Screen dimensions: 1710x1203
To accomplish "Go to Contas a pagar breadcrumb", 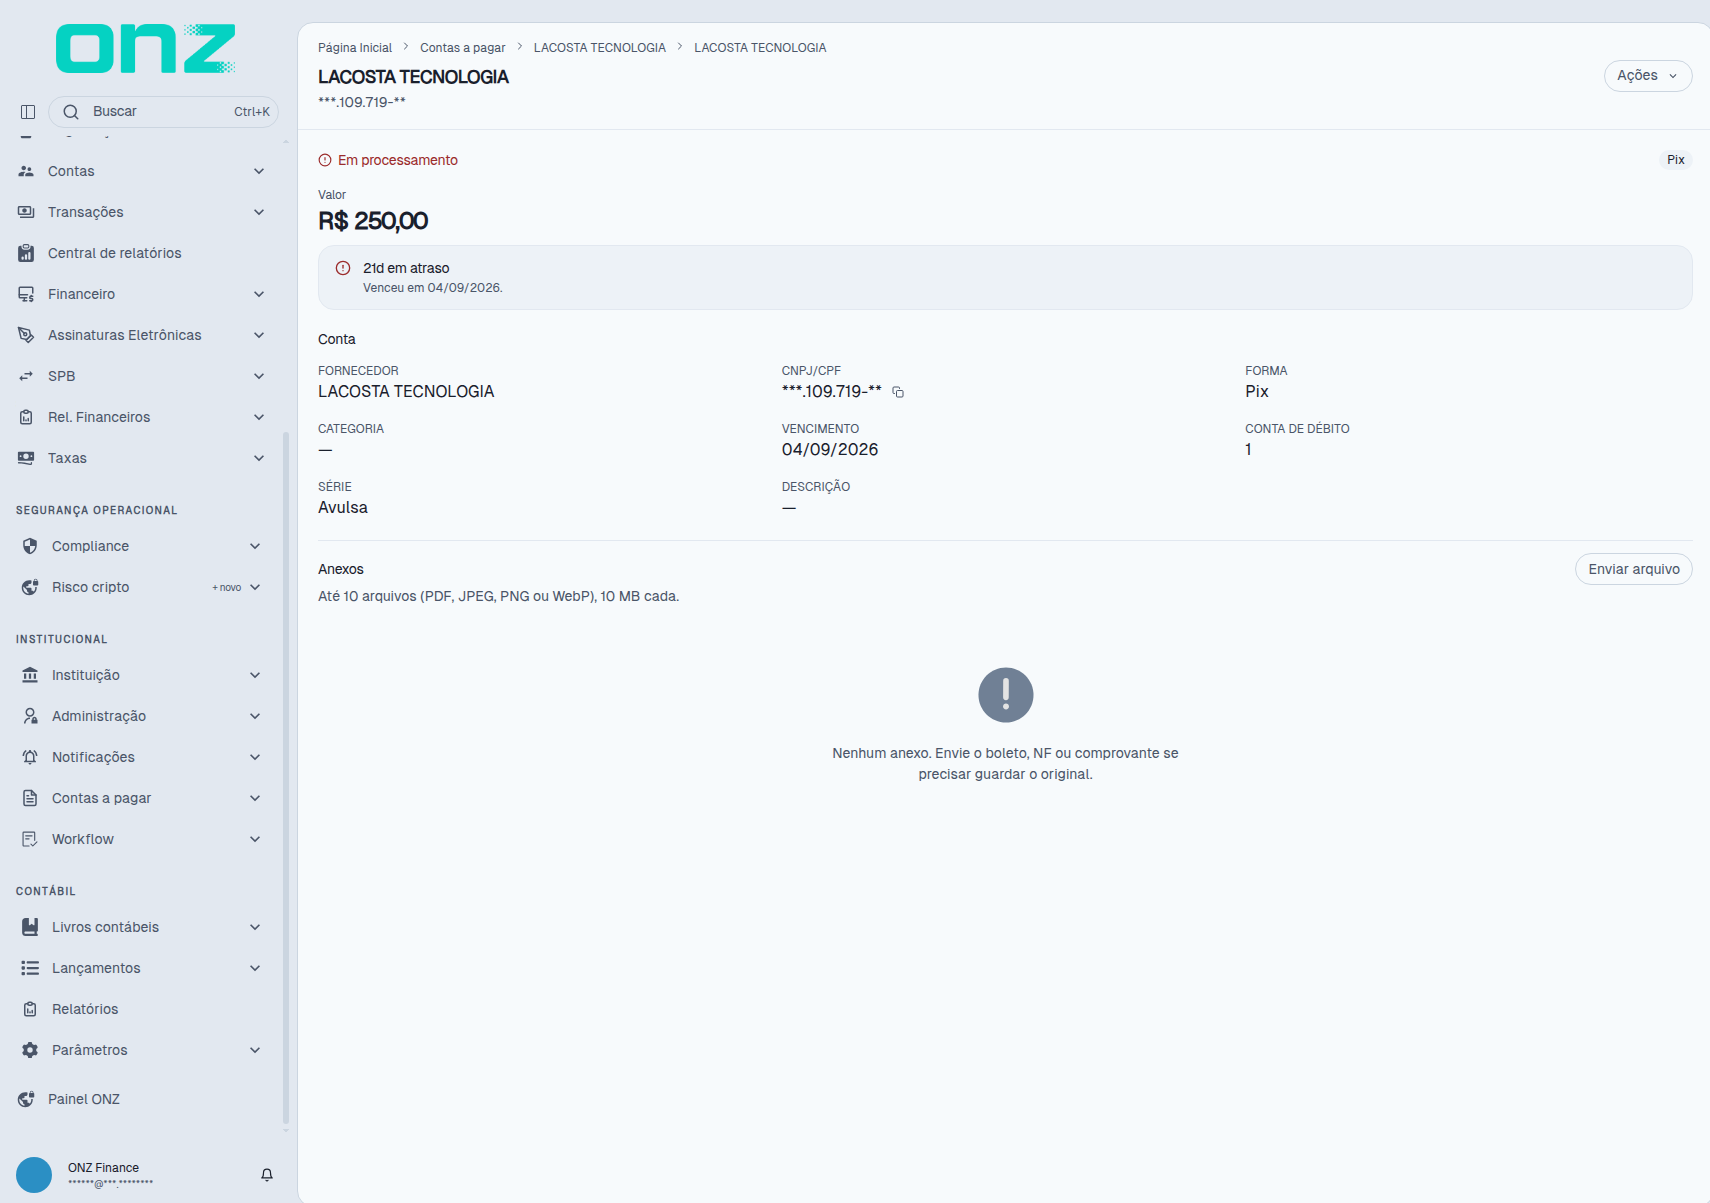I will 462,48.
